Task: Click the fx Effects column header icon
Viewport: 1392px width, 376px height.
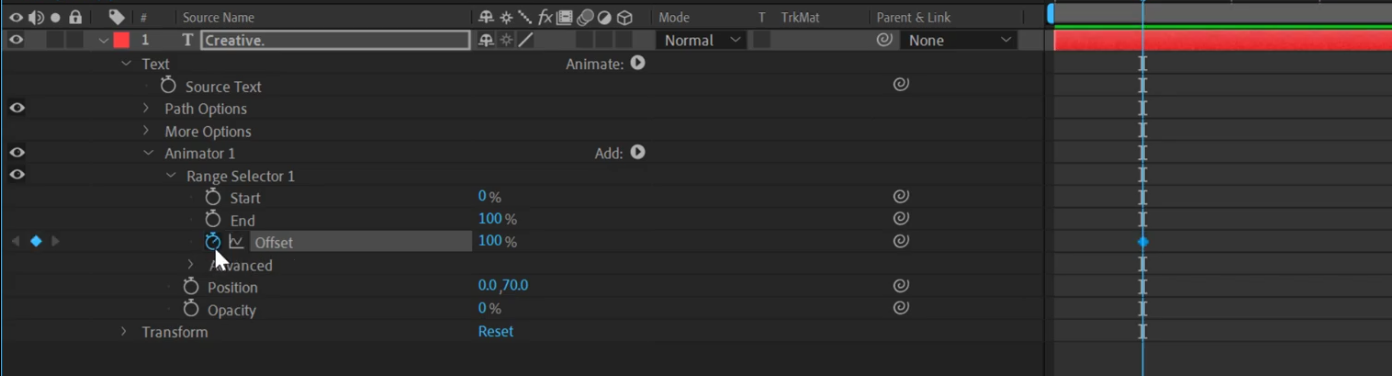Action: click(x=545, y=17)
